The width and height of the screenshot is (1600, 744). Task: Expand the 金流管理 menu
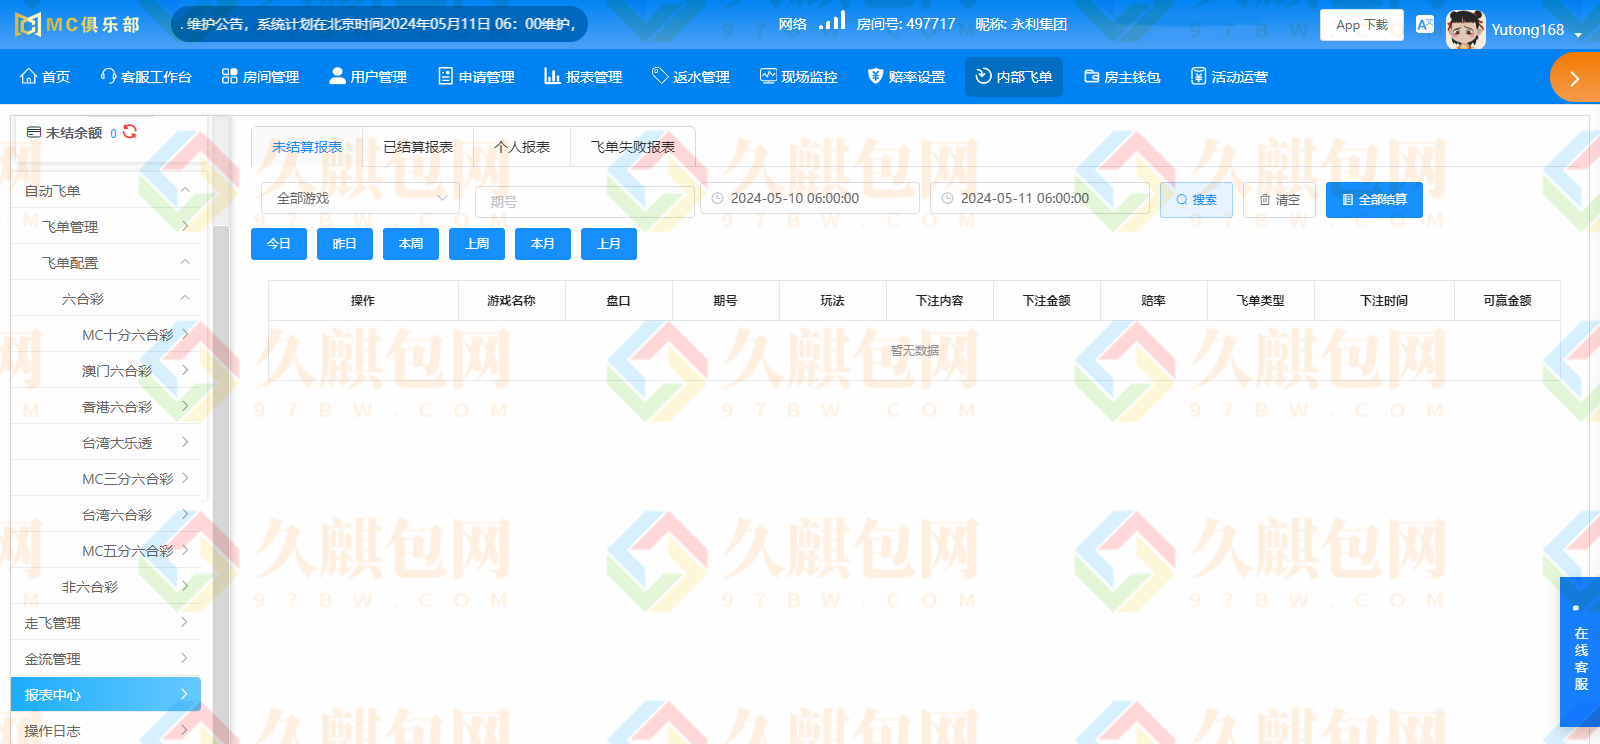tap(106, 659)
